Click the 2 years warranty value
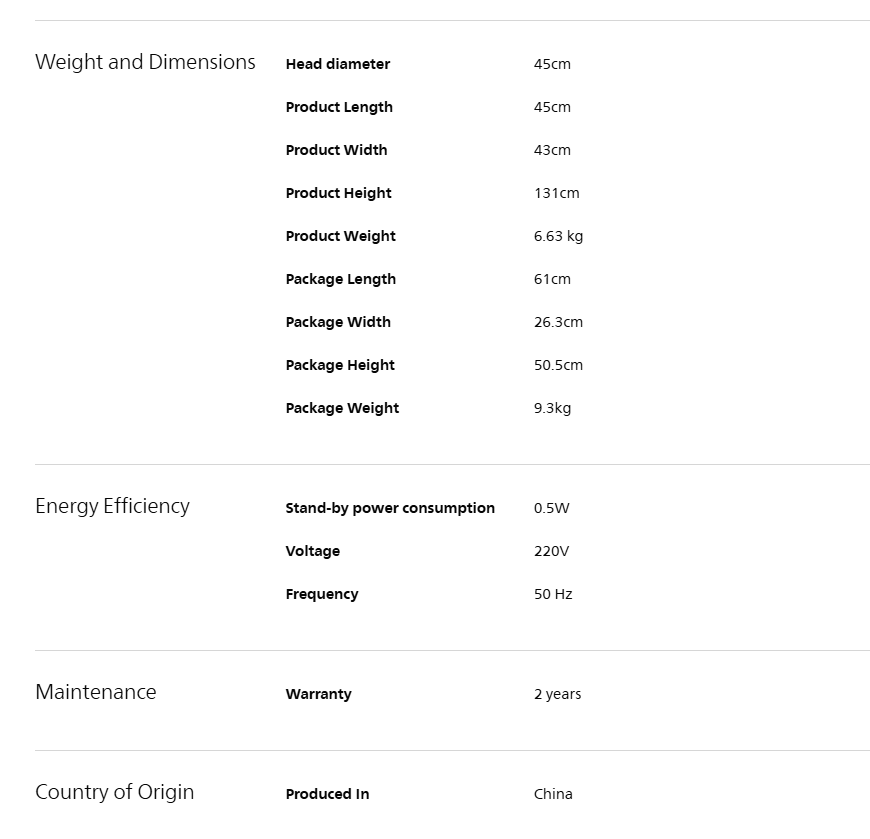The width and height of the screenshot is (870, 839). point(557,694)
